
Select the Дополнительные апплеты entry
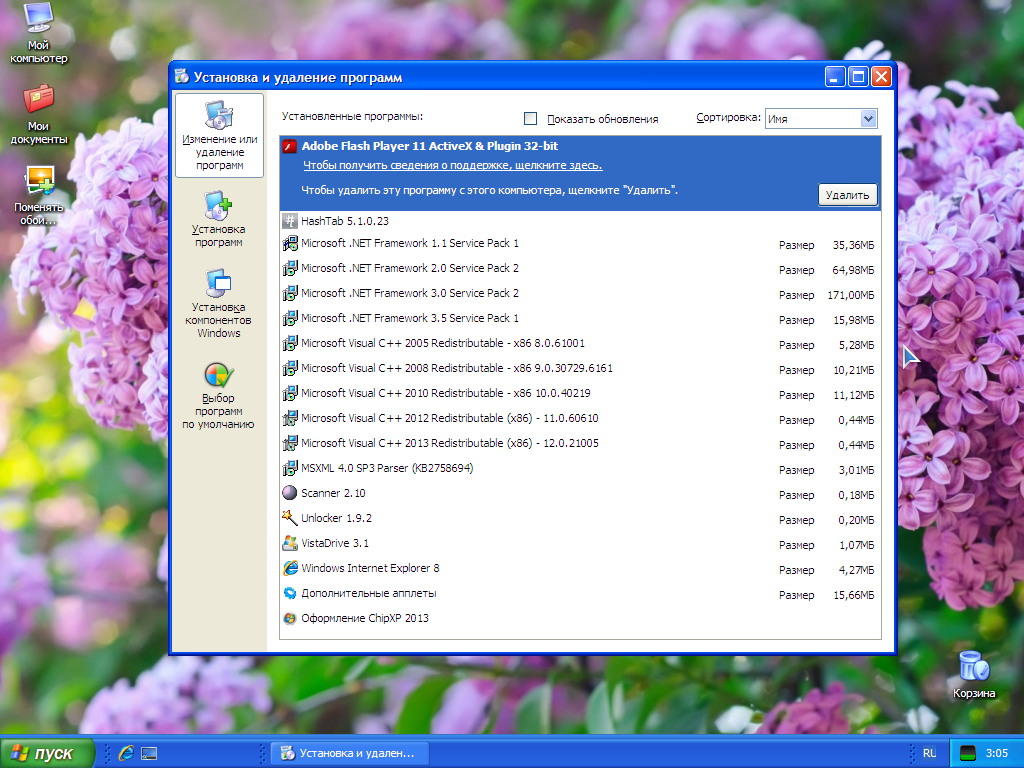coord(581,593)
